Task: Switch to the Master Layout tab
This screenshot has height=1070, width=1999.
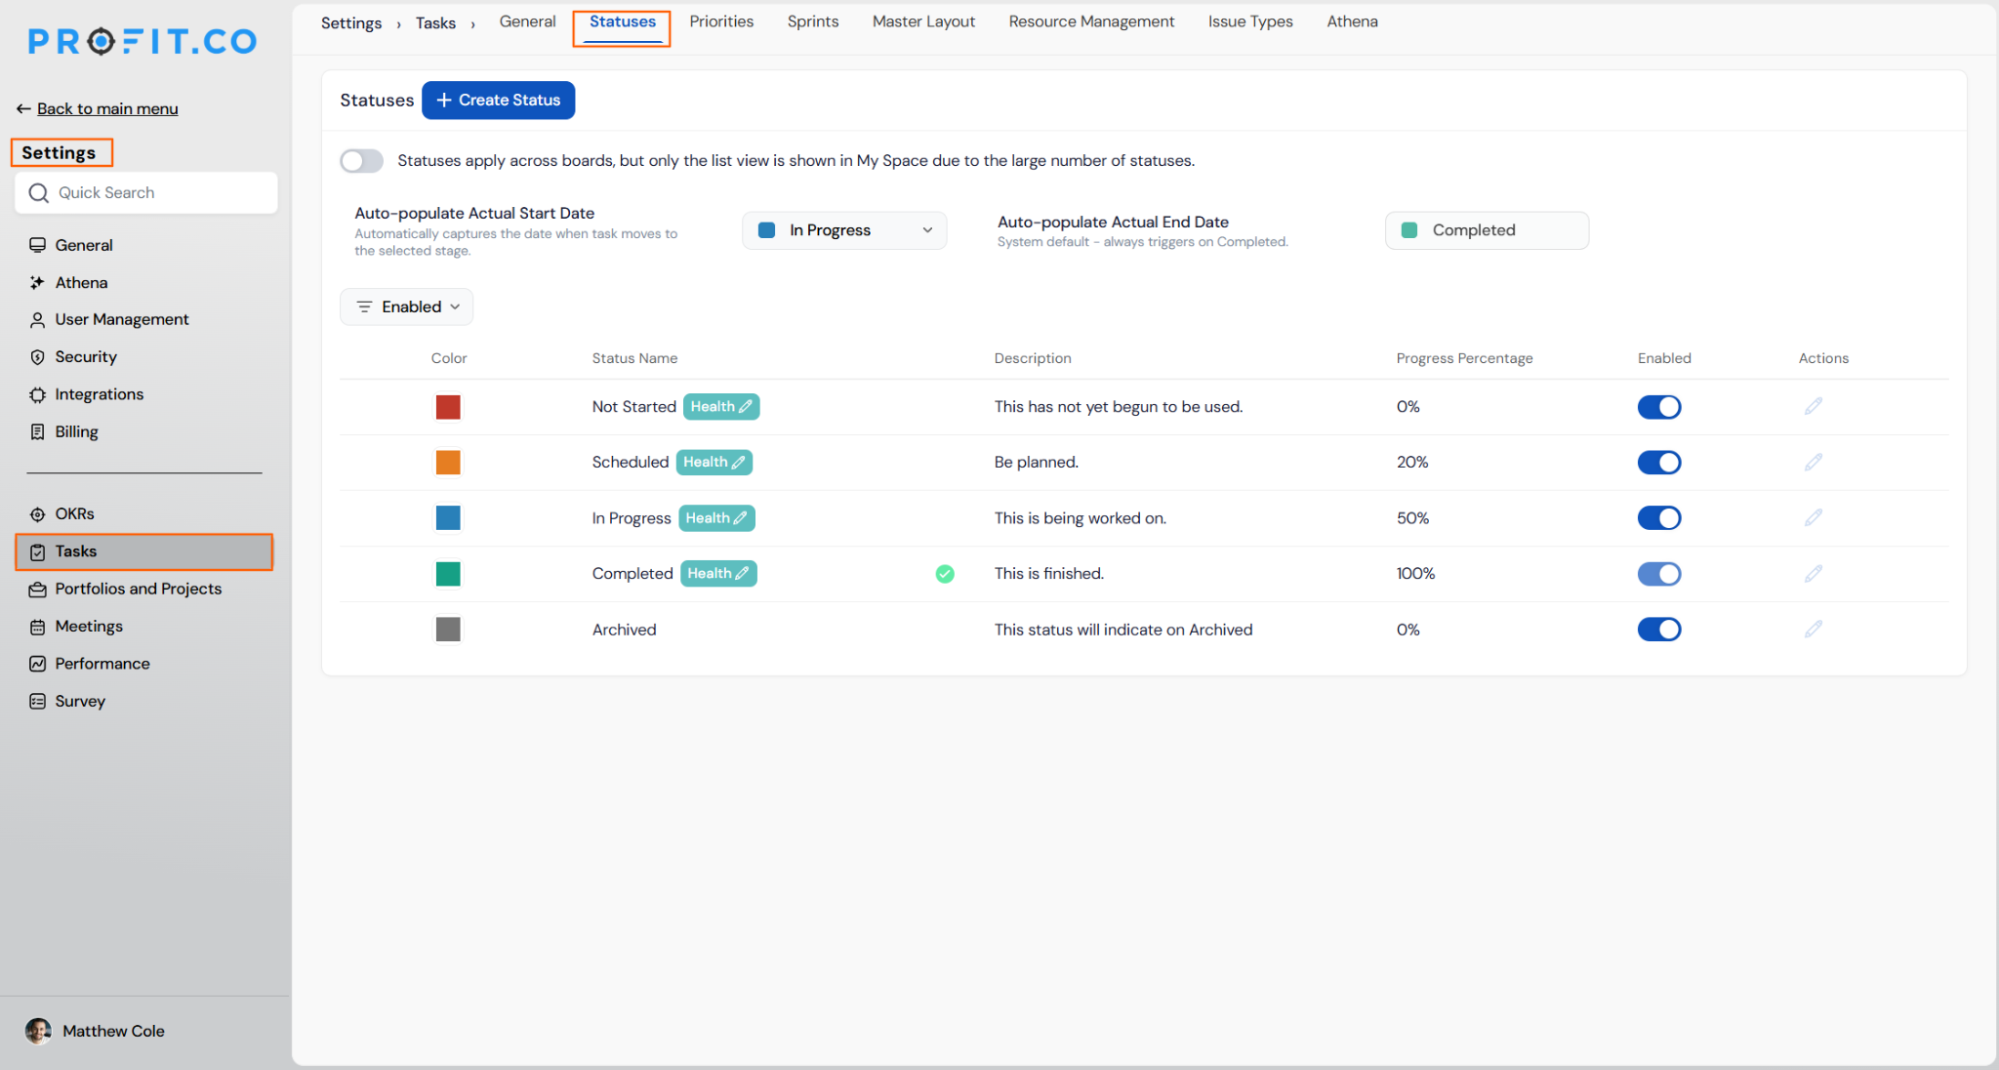Action: [x=923, y=21]
